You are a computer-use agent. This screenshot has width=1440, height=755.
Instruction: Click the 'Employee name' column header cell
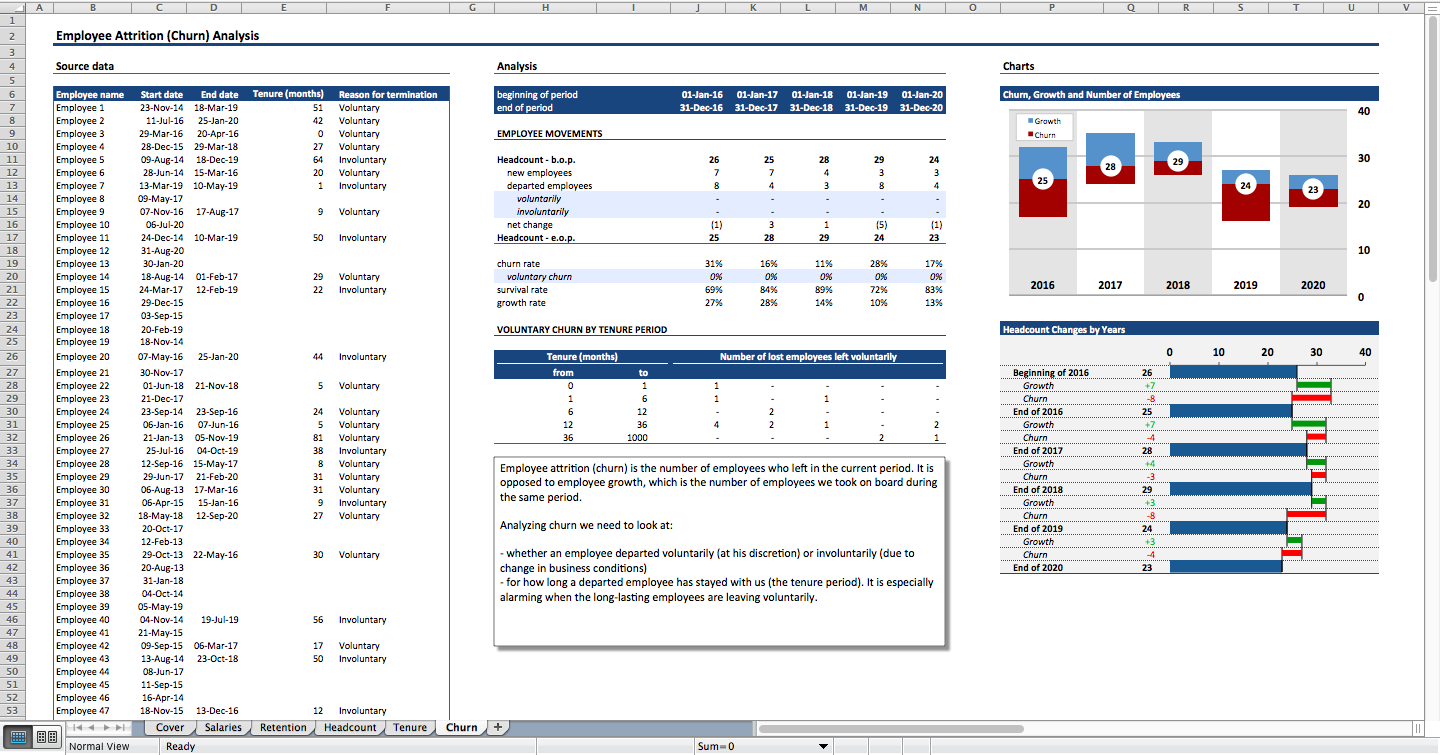point(90,94)
